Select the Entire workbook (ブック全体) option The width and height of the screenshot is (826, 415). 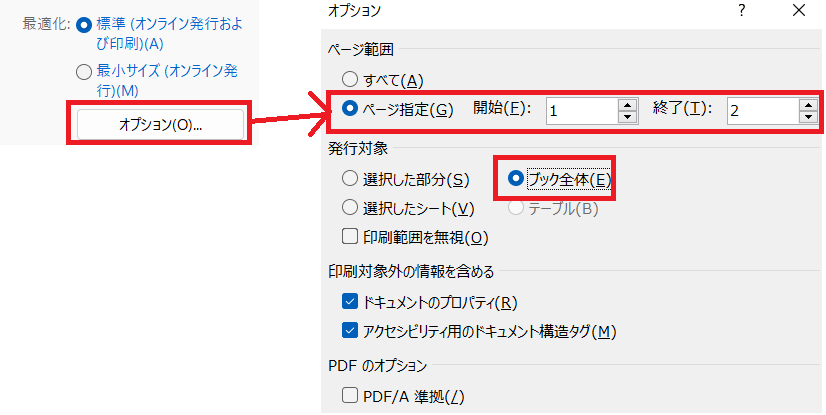(516, 179)
